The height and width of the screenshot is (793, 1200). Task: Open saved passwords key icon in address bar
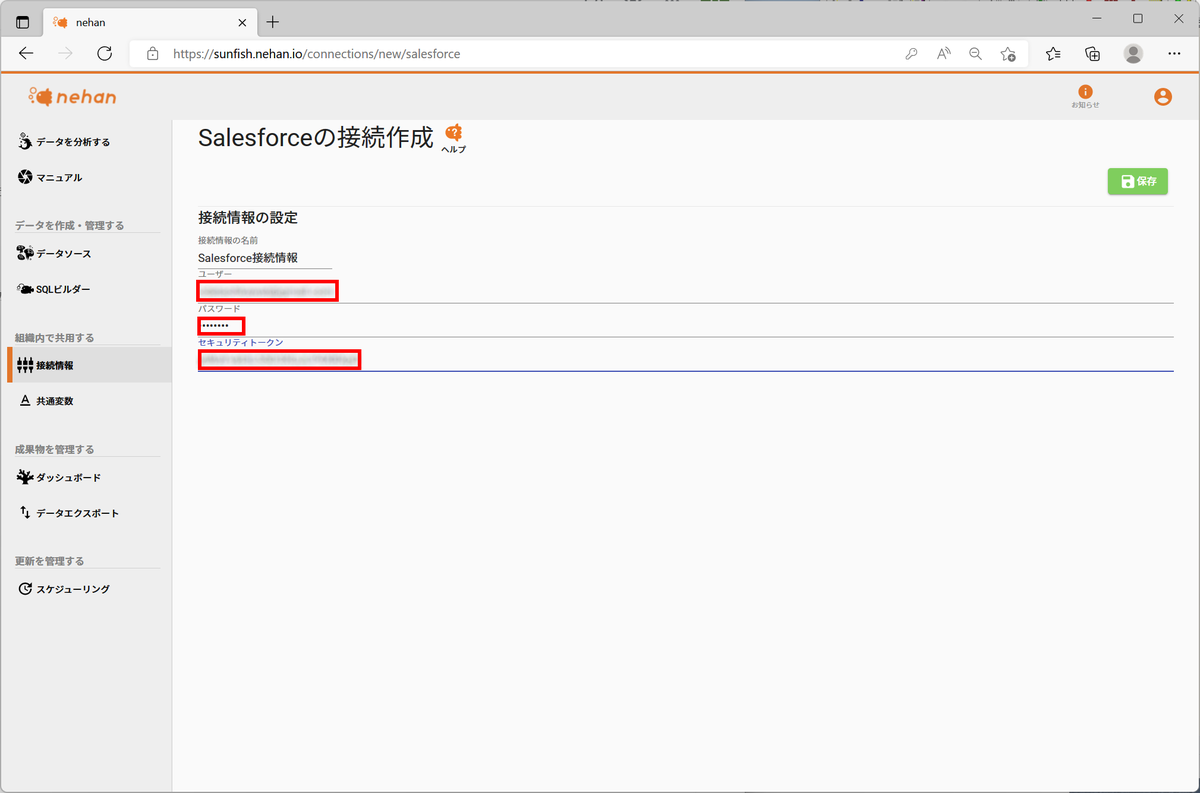(911, 54)
